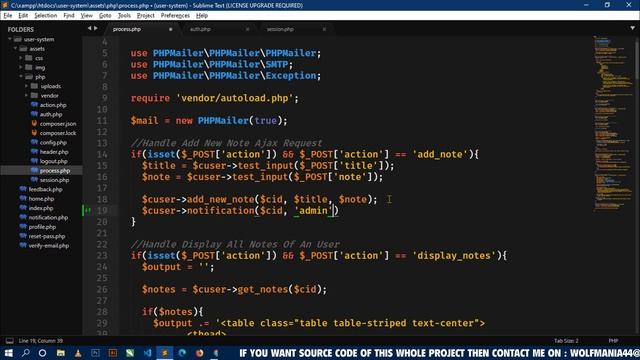Screen dimensions: 640x360
Task: Open the Tools menu
Action: click(124, 16)
